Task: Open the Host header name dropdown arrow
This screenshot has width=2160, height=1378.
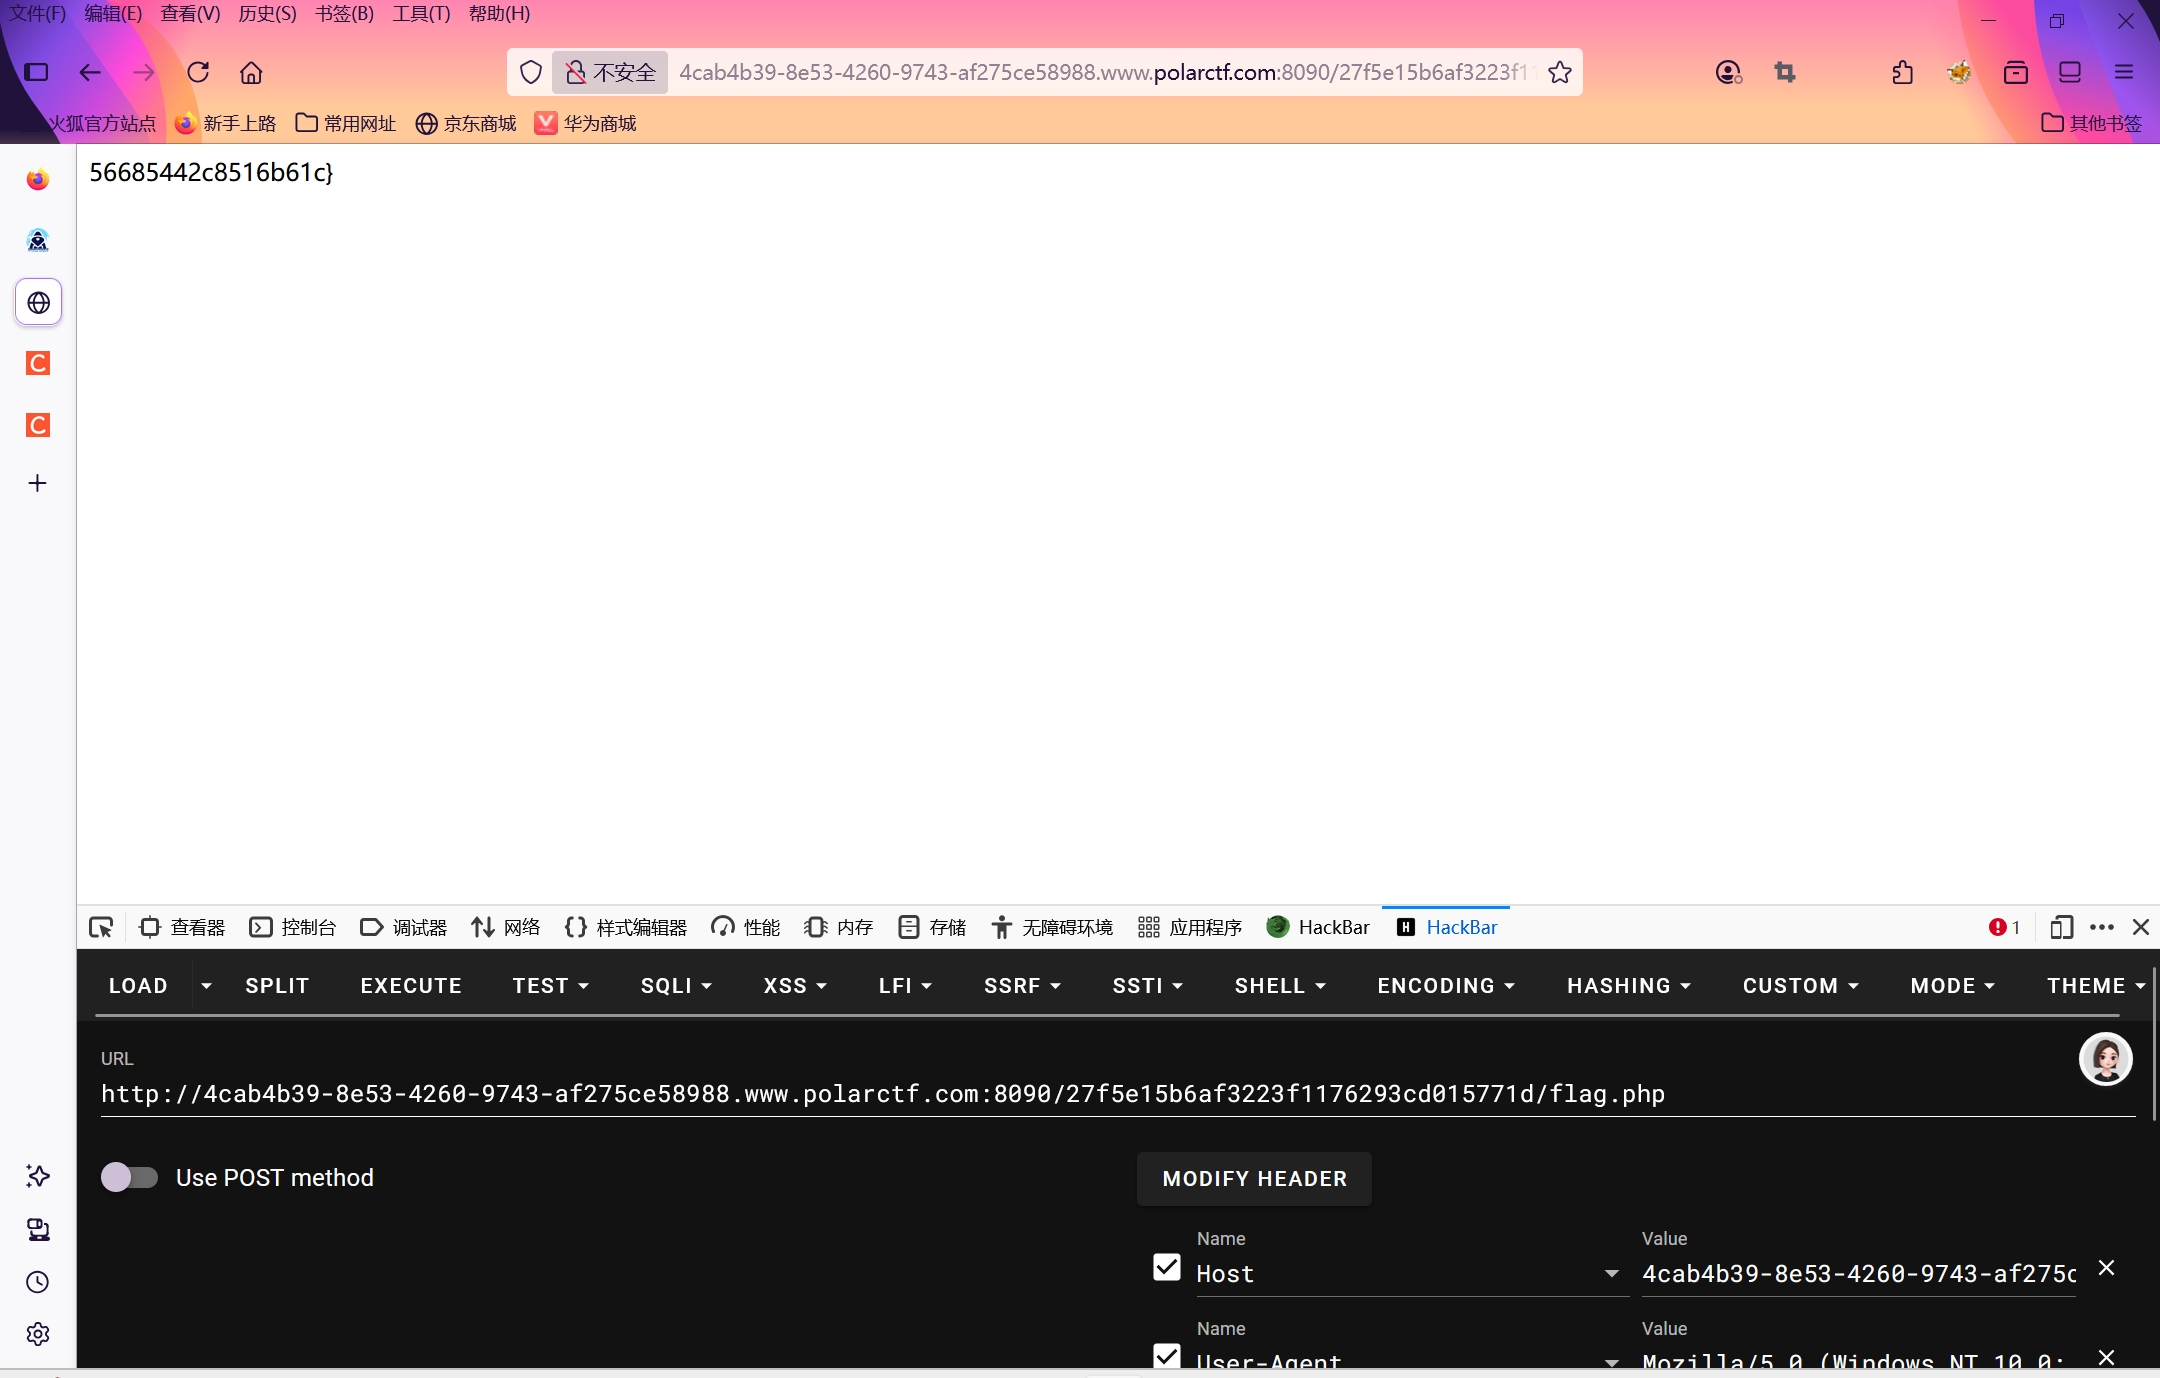Action: coord(1611,1273)
